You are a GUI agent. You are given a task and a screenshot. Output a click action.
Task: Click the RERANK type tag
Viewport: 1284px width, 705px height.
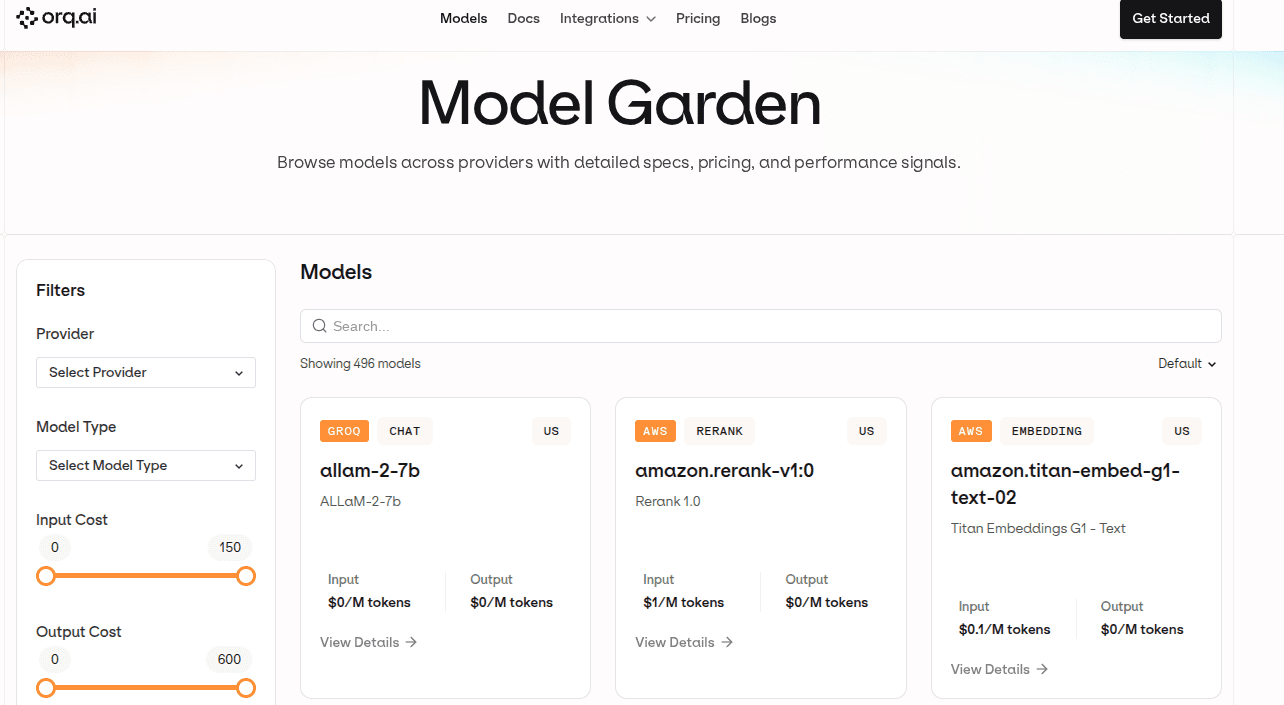coord(720,431)
